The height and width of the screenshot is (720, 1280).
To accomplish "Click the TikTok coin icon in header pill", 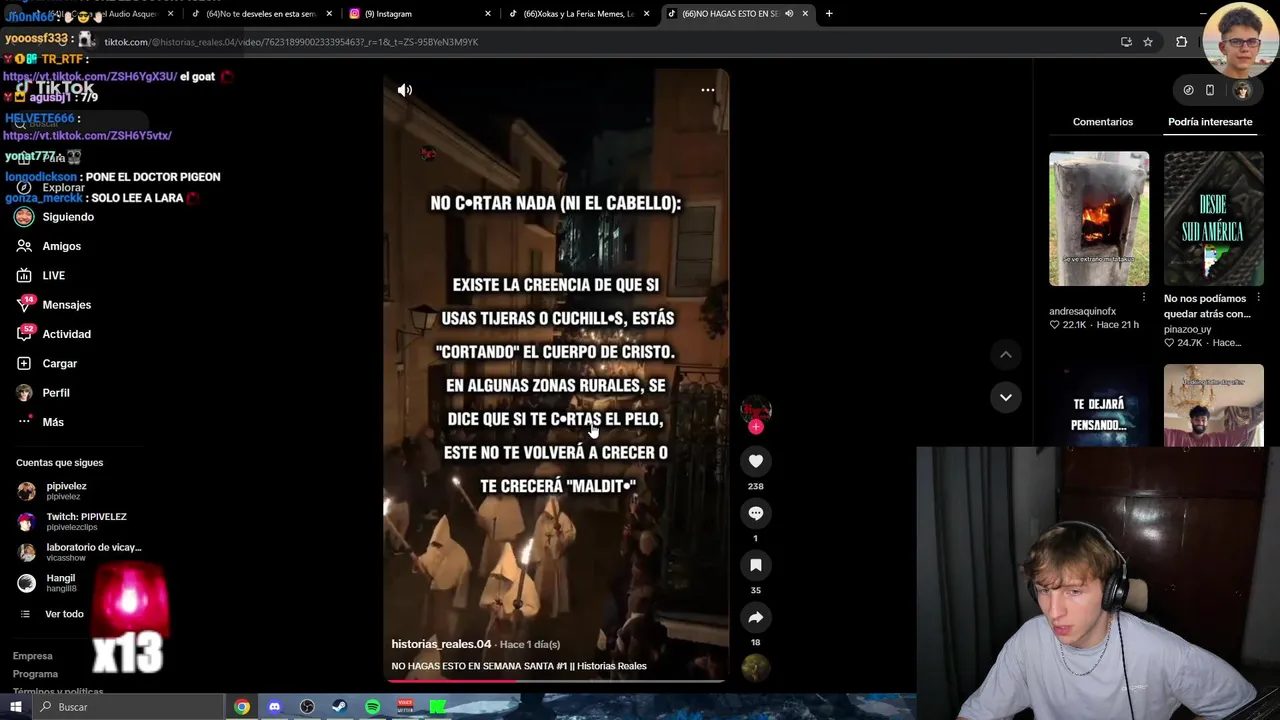I will (x=1188, y=90).
